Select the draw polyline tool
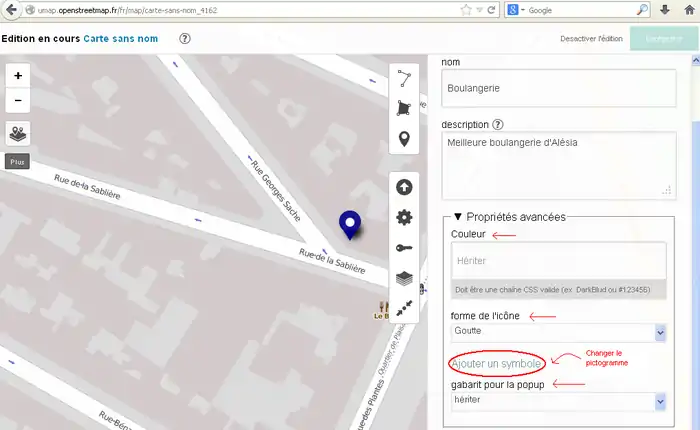This screenshot has height=430, width=700. click(x=404, y=78)
